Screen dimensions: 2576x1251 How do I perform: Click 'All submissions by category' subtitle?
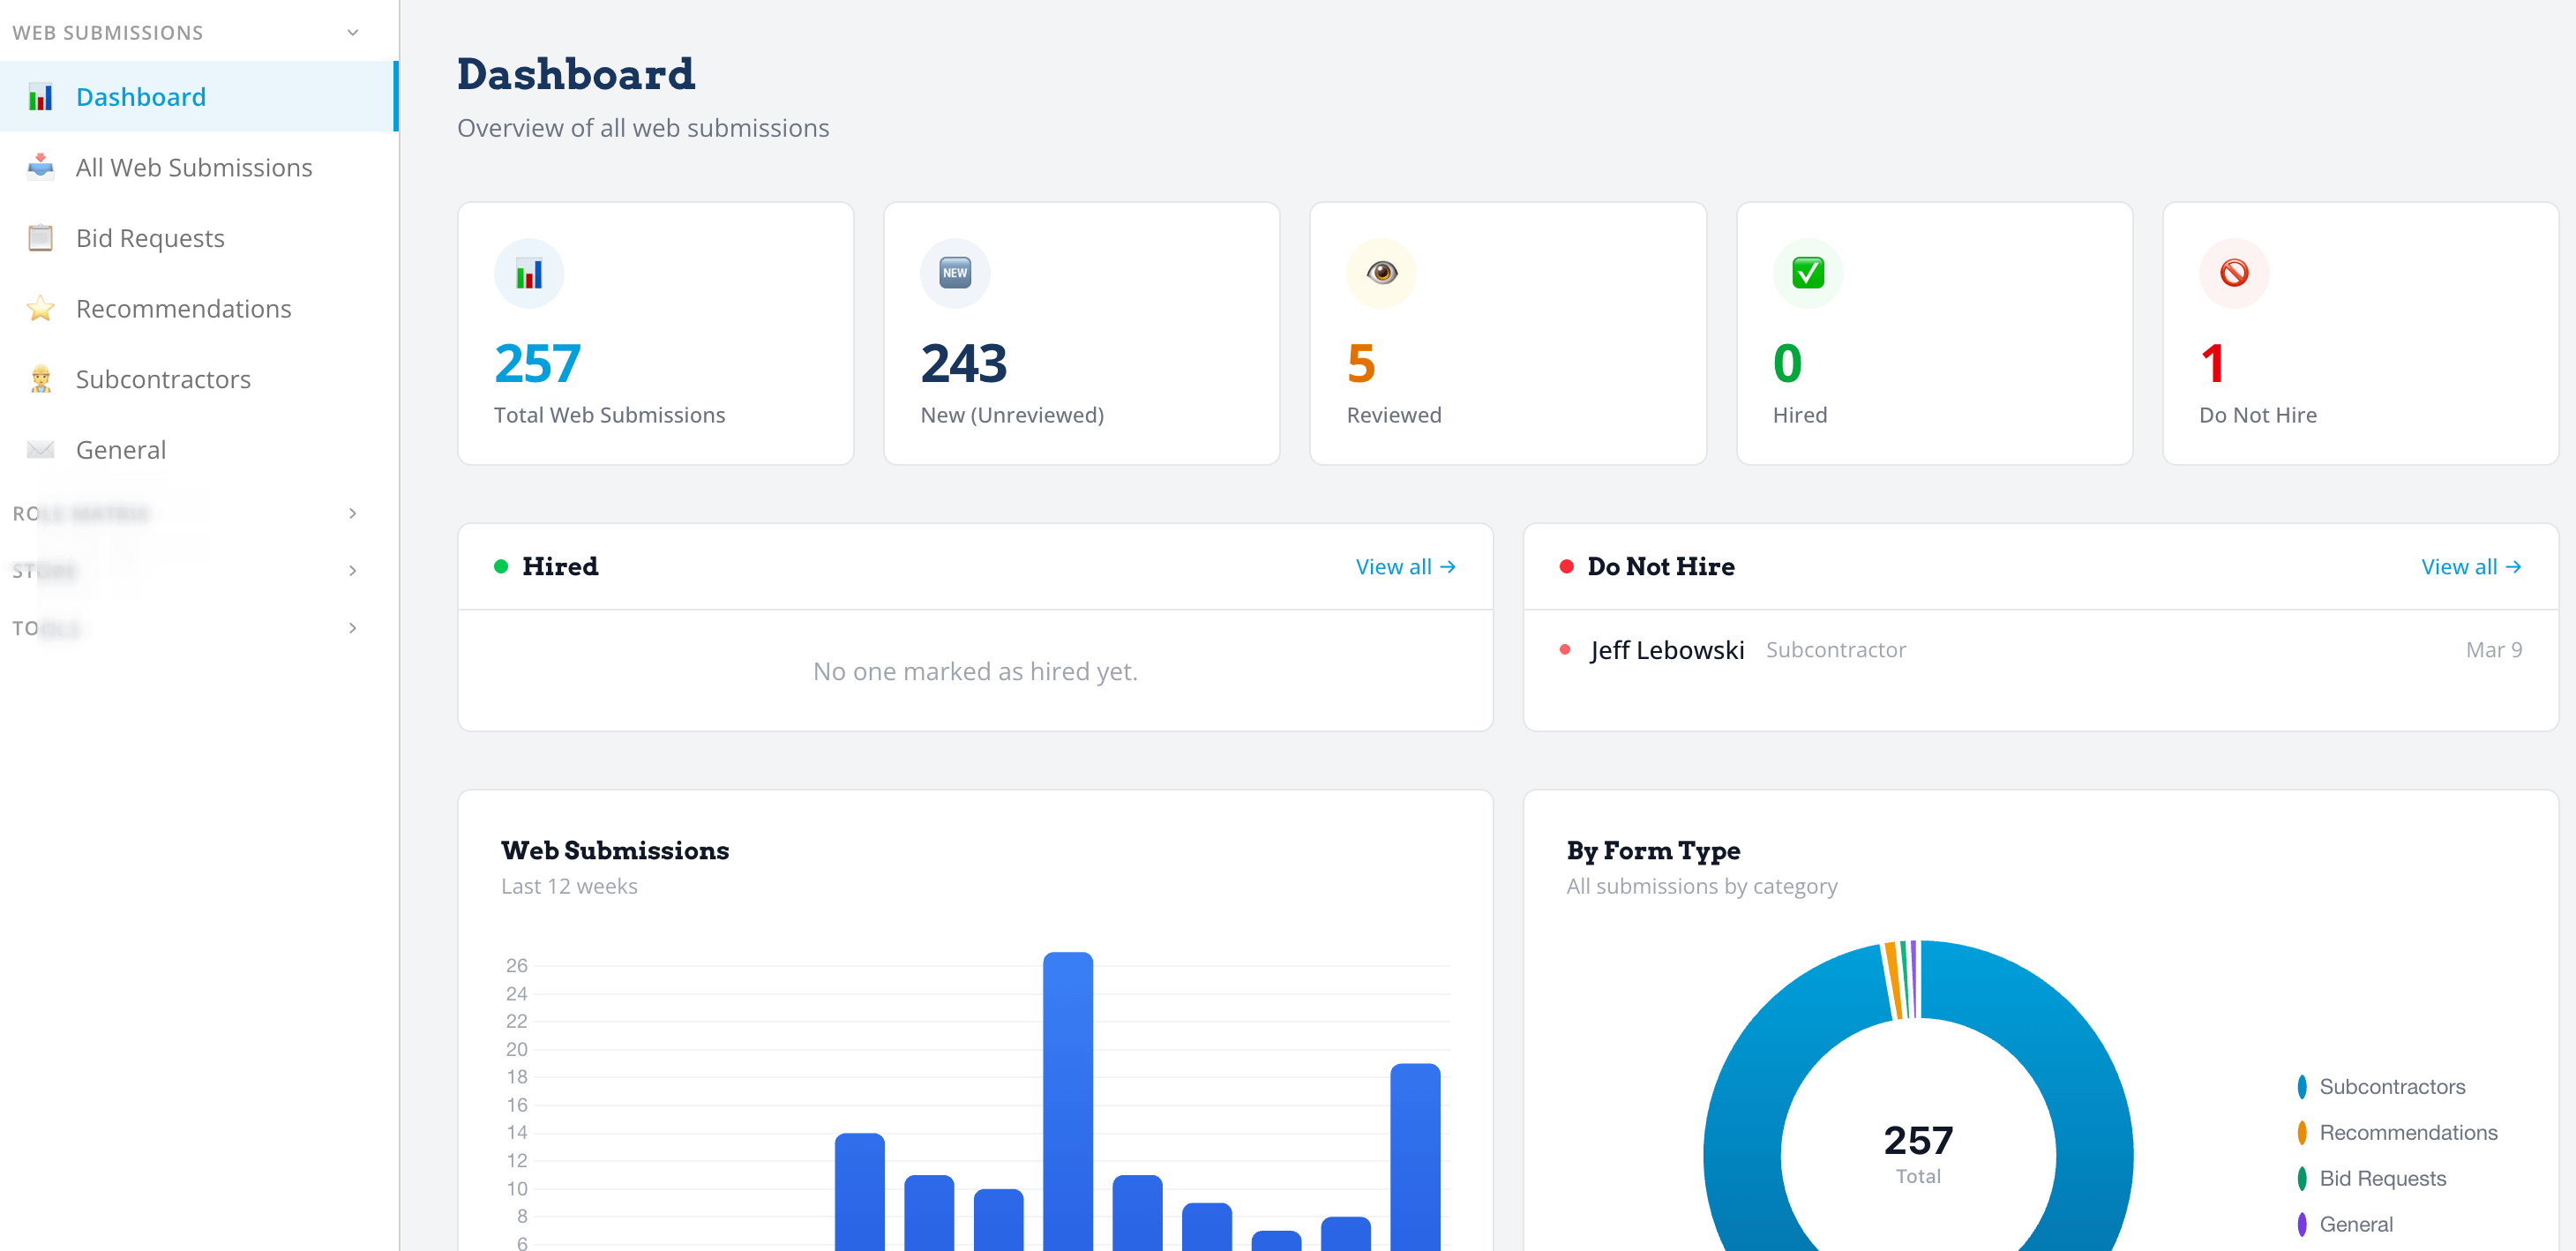click(x=1701, y=886)
